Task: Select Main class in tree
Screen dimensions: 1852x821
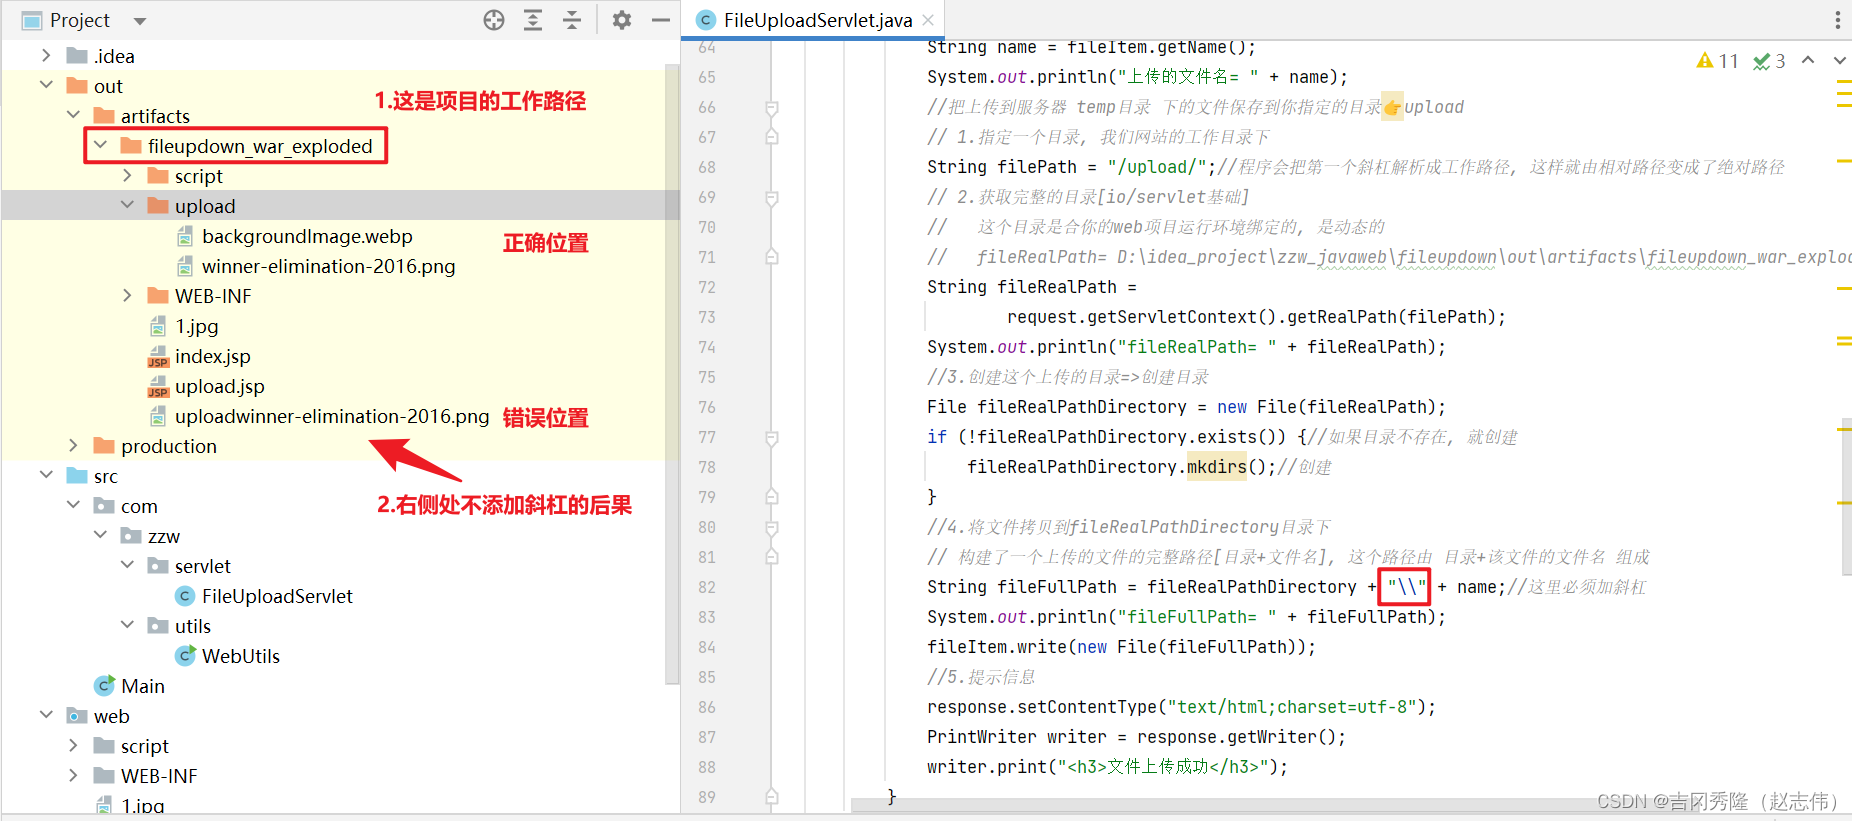Action: [143, 686]
